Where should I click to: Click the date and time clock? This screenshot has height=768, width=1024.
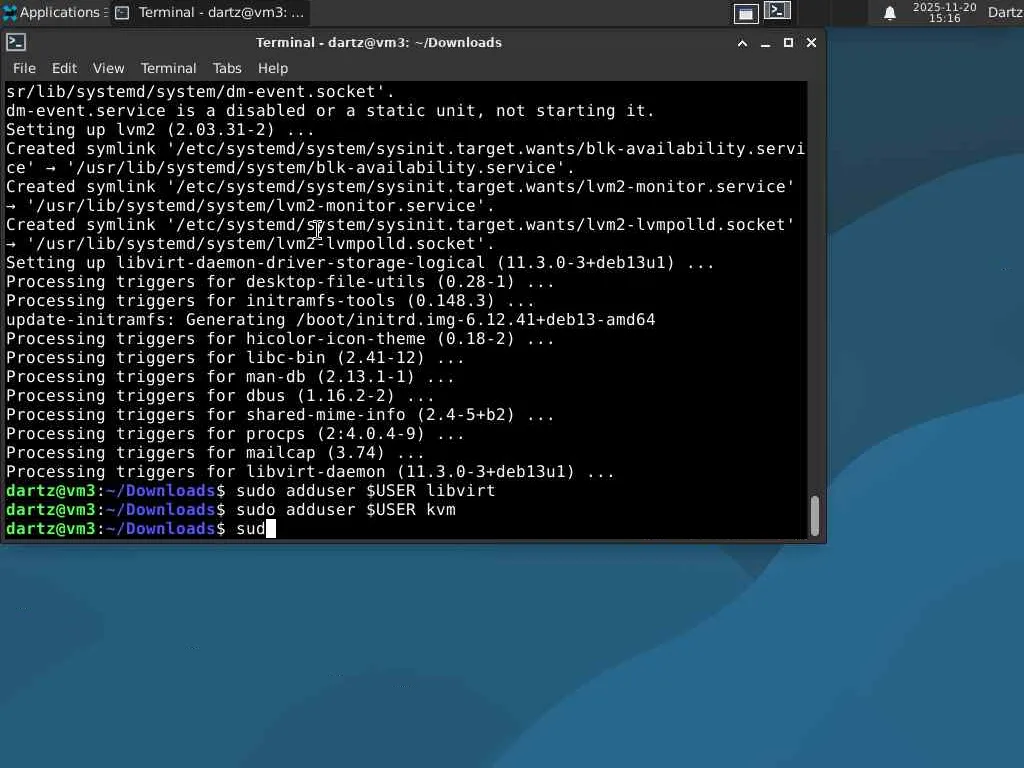click(x=944, y=12)
